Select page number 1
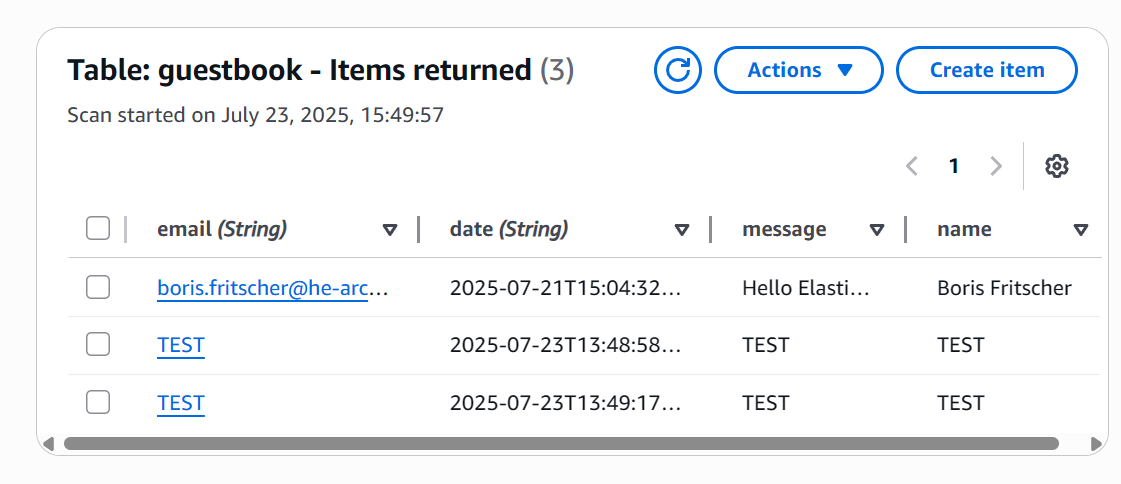This screenshot has height=484, width=1121. click(954, 166)
